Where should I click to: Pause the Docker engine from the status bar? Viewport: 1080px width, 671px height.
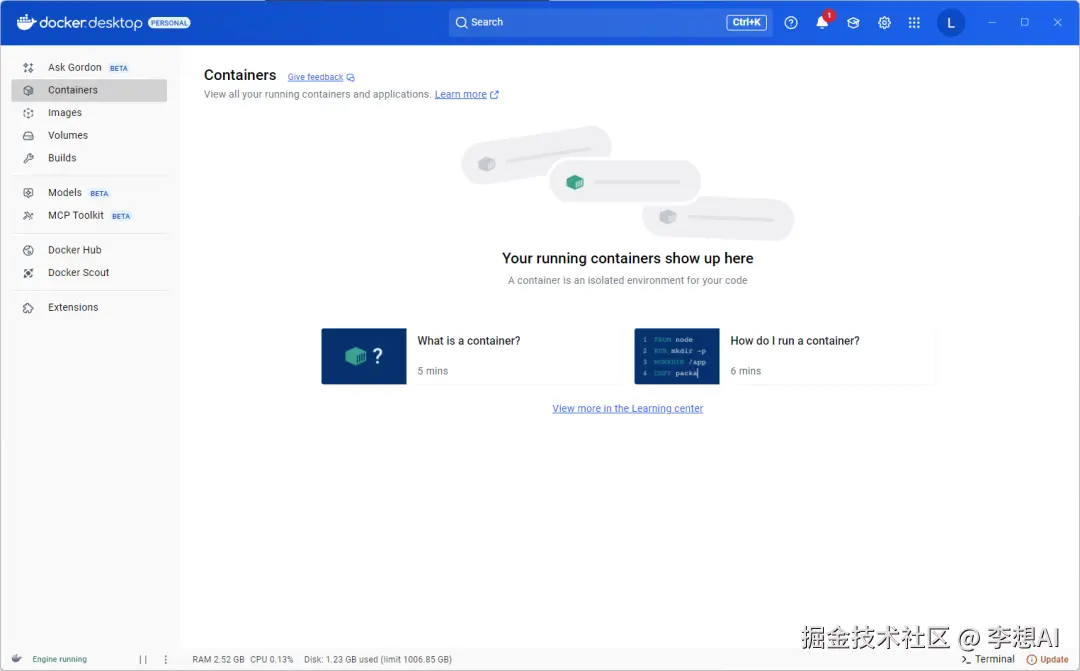coord(143,659)
